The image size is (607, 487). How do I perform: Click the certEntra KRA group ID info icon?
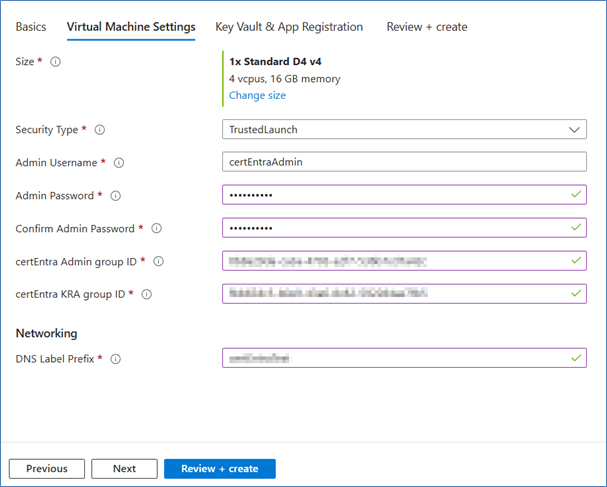pos(147,295)
